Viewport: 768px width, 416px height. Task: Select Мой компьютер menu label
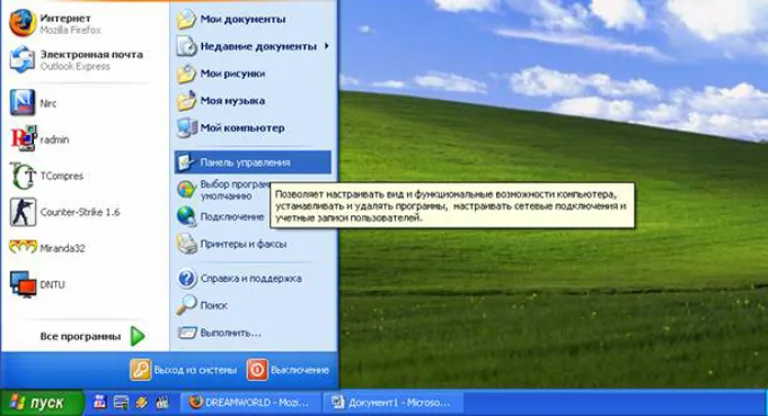pos(242,128)
